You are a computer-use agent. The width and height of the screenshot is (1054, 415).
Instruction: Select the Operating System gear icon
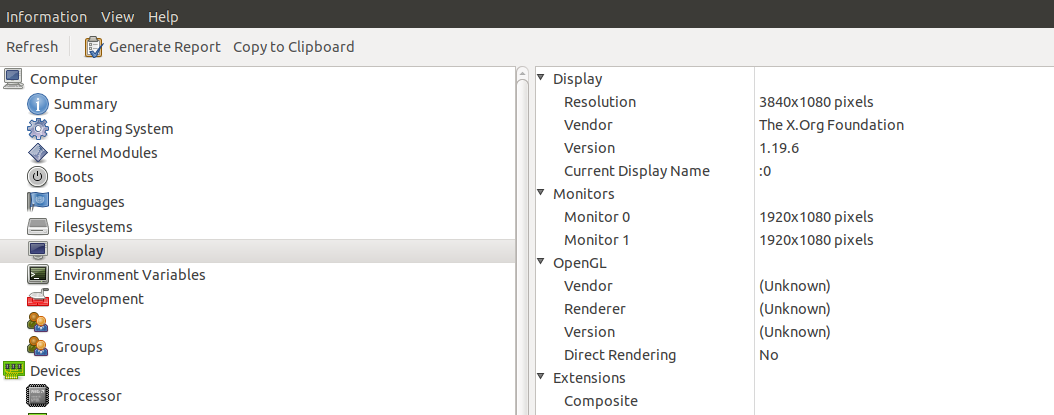click(x=37, y=129)
